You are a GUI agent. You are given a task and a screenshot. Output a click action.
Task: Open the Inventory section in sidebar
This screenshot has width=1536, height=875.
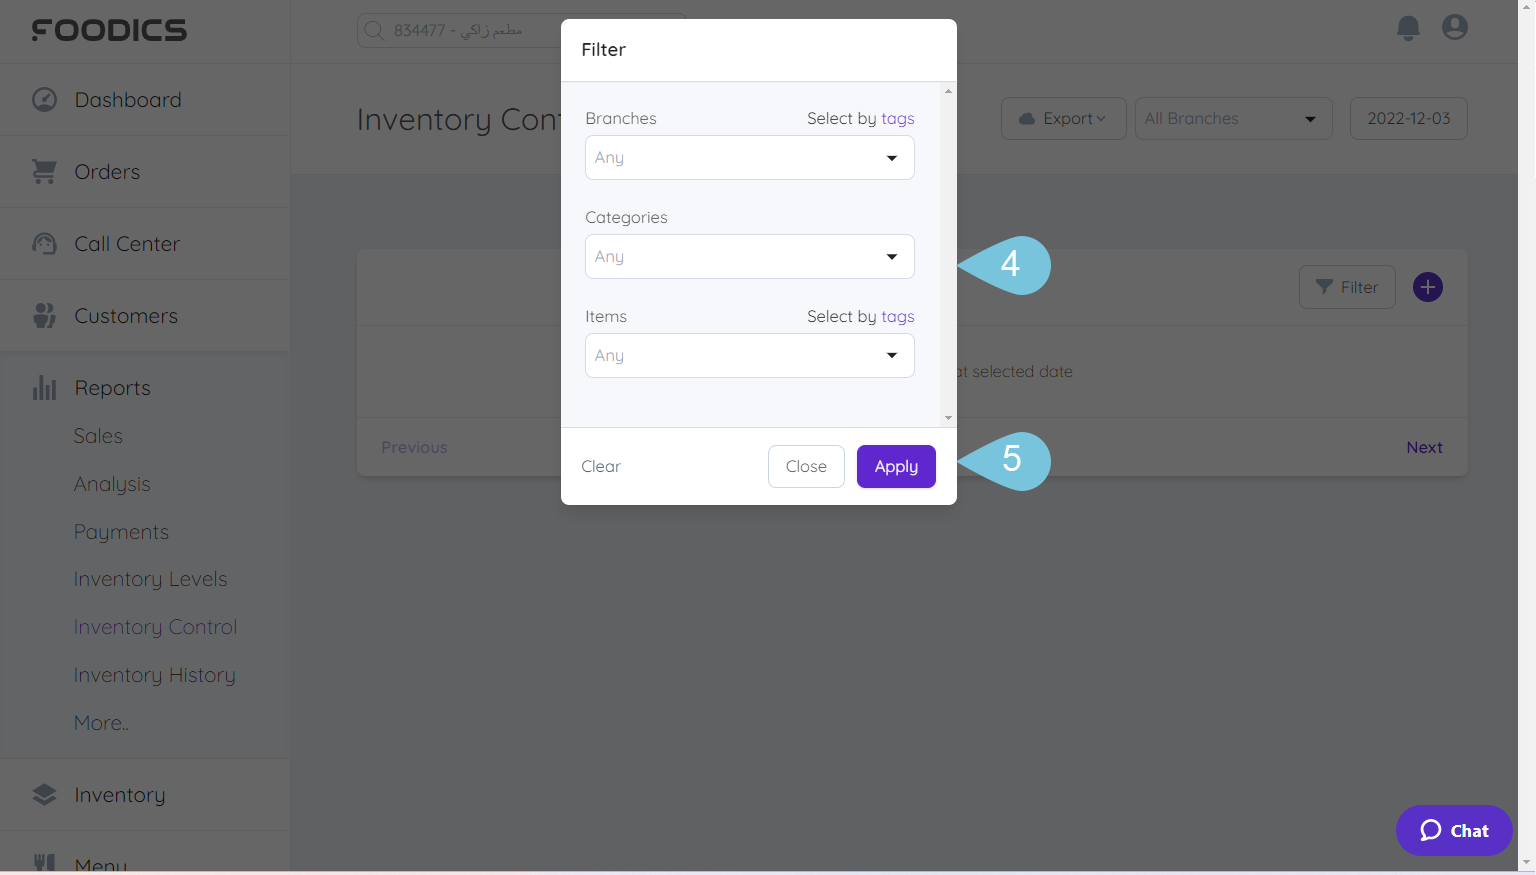coord(119,794)
